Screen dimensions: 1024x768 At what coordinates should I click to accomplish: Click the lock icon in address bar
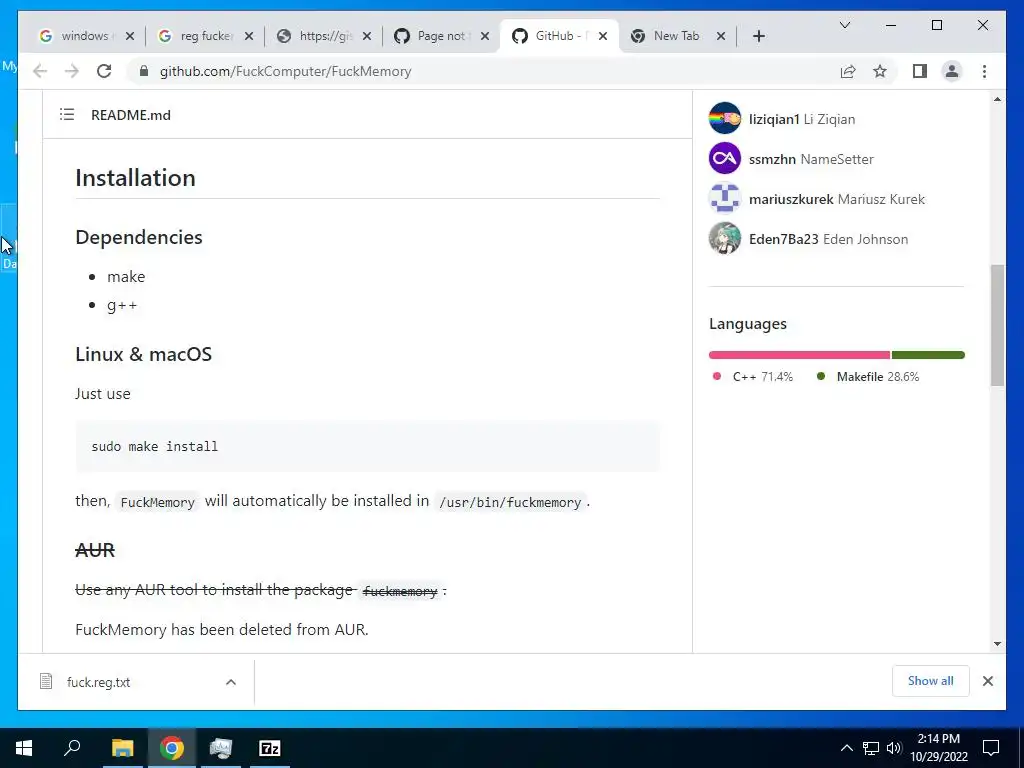pyautogui.click(x=144, y=71)
